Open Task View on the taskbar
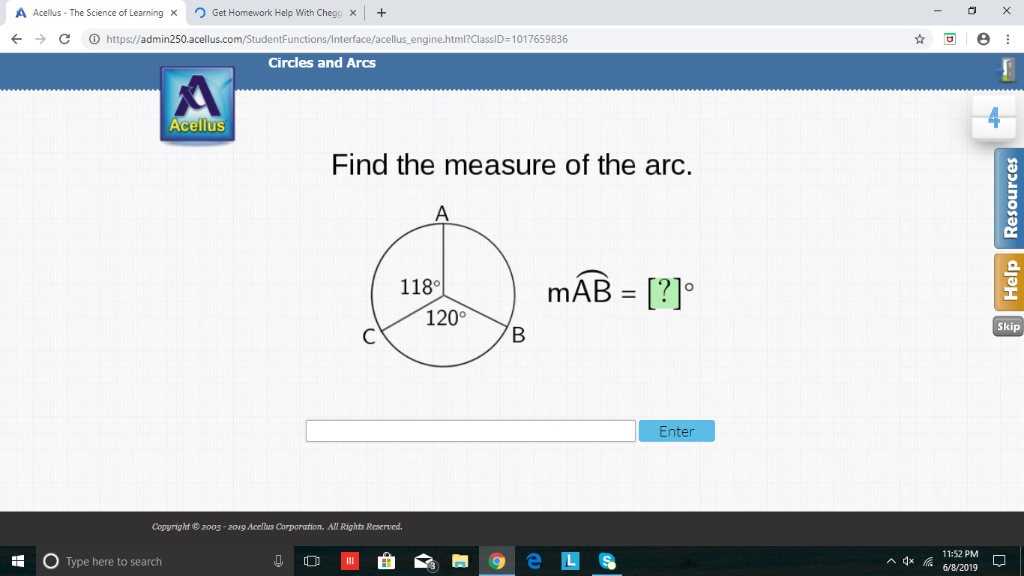Screen dimensions: 1024x576 (x=312, y=561)
